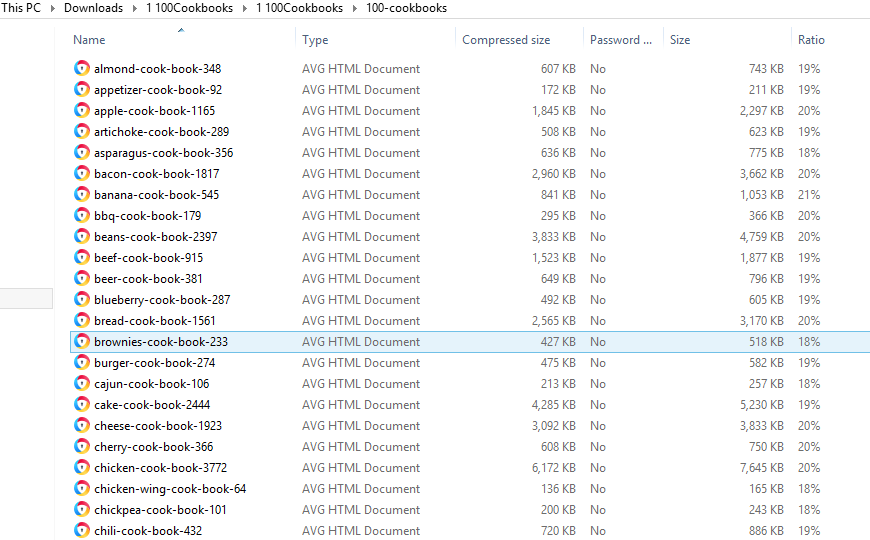Click the 5,230 KB size of cake cookbook
Viewport: 870px width, 540px height.
tap(761, 405)
